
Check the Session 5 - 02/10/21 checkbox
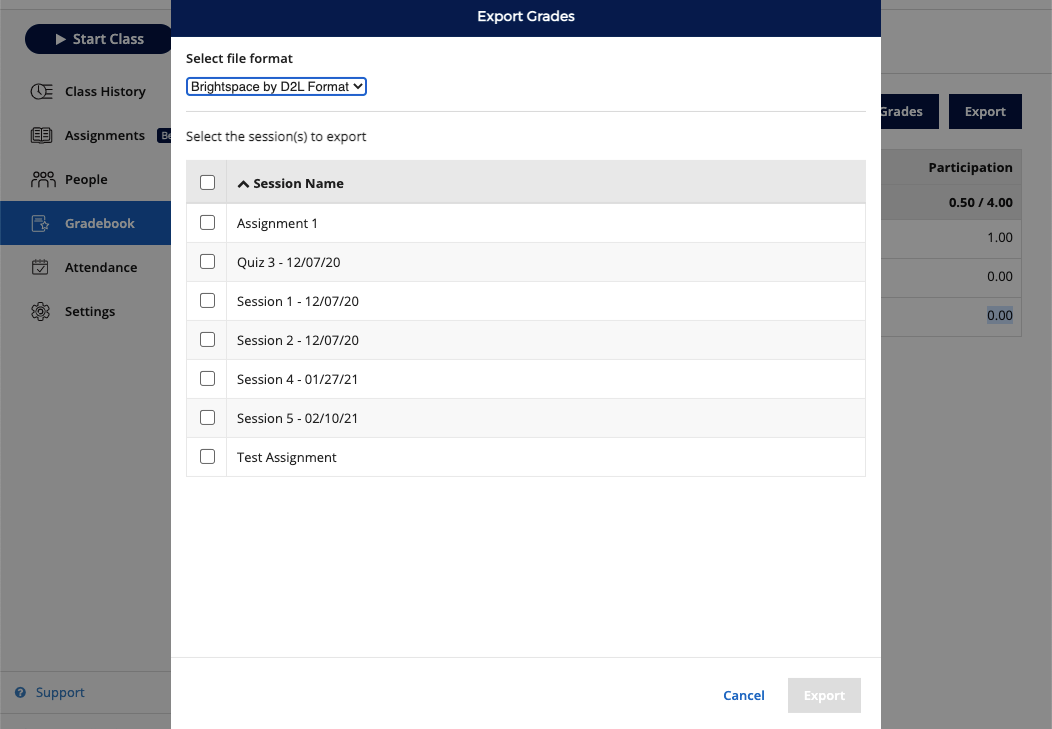[207, 417]
